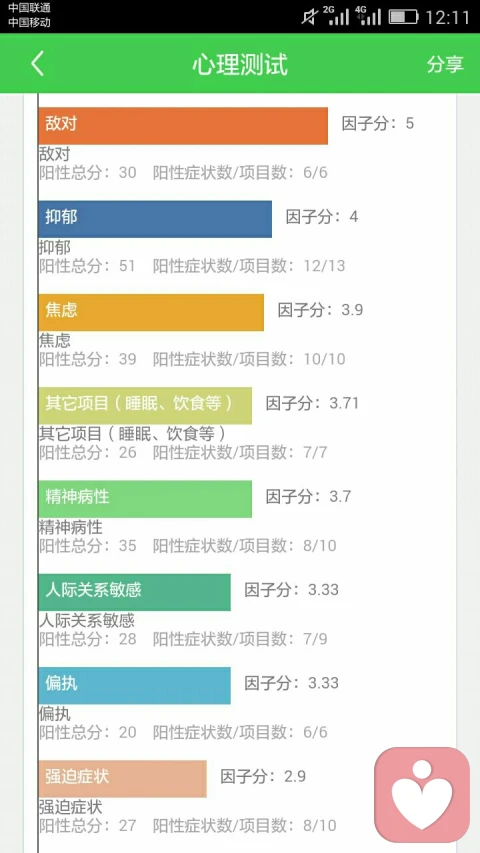Tap the 中国联通 carrier label

tap(29, 9)
